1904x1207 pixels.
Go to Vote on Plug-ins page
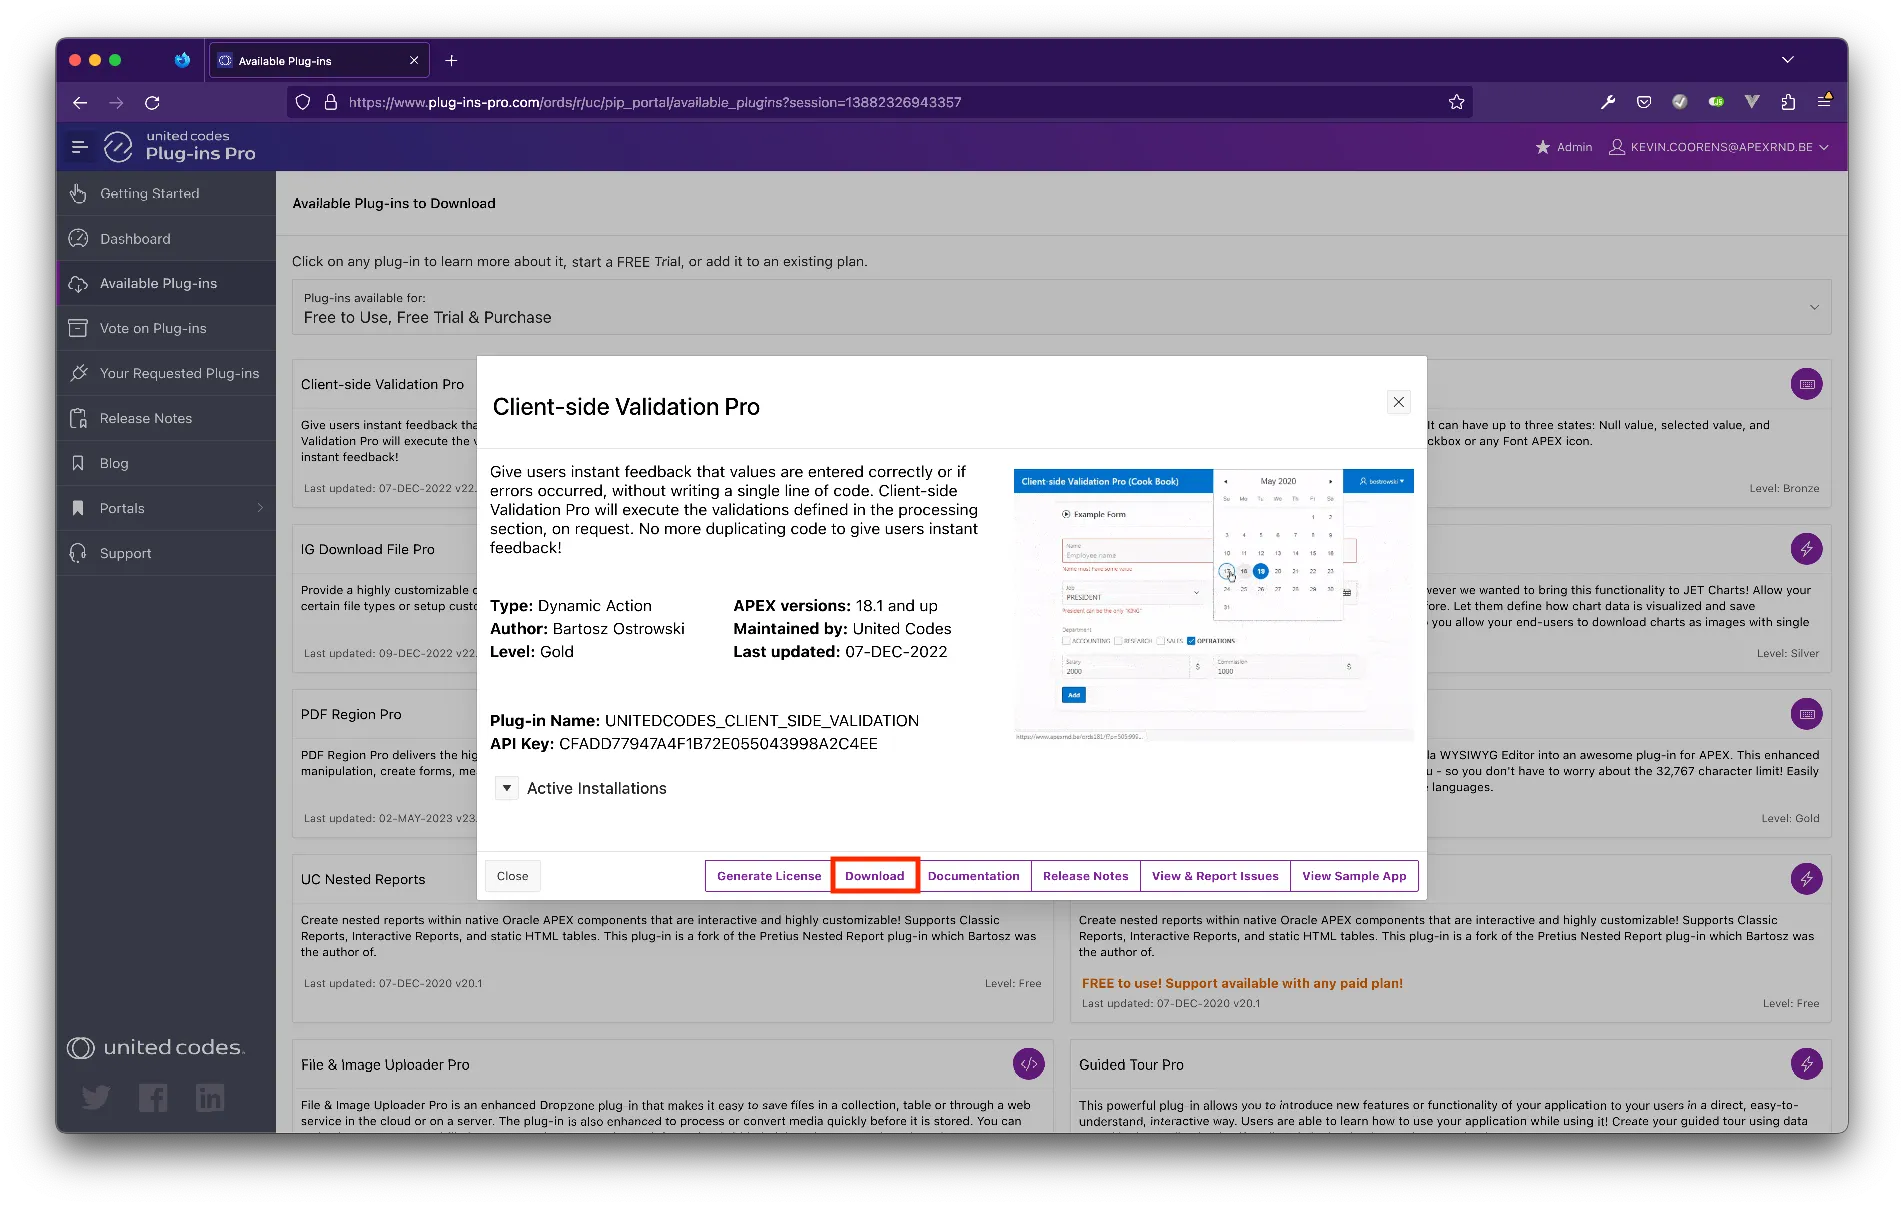tap(153, 328)
